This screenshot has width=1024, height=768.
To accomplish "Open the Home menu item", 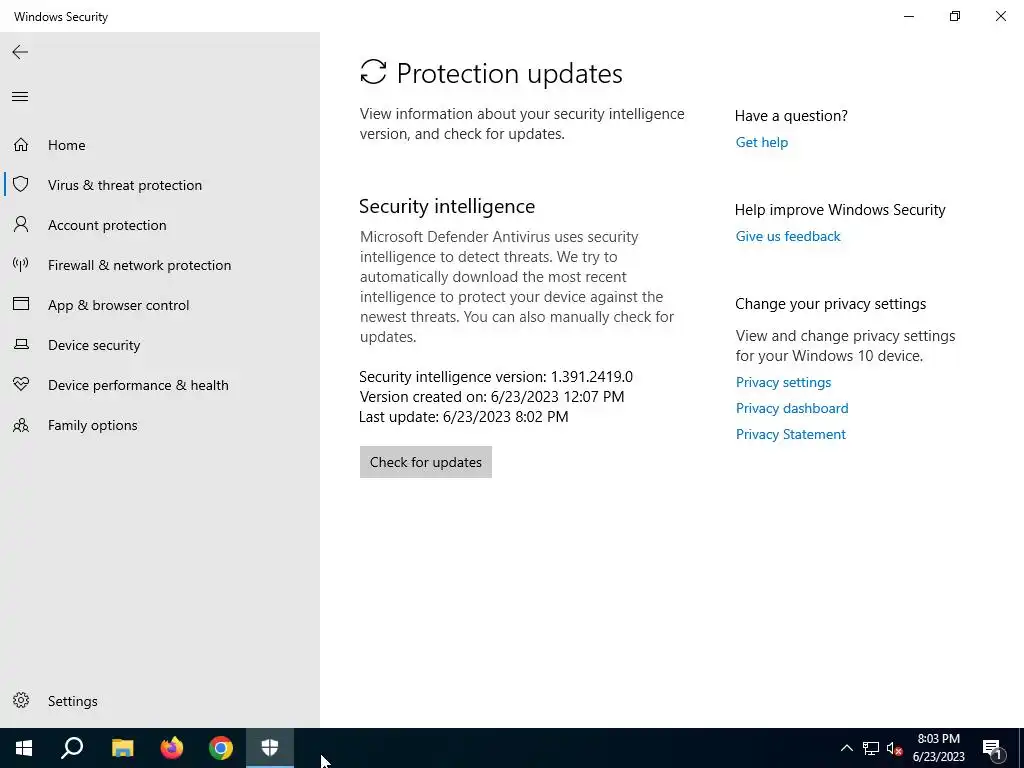I will click(160, 145).
